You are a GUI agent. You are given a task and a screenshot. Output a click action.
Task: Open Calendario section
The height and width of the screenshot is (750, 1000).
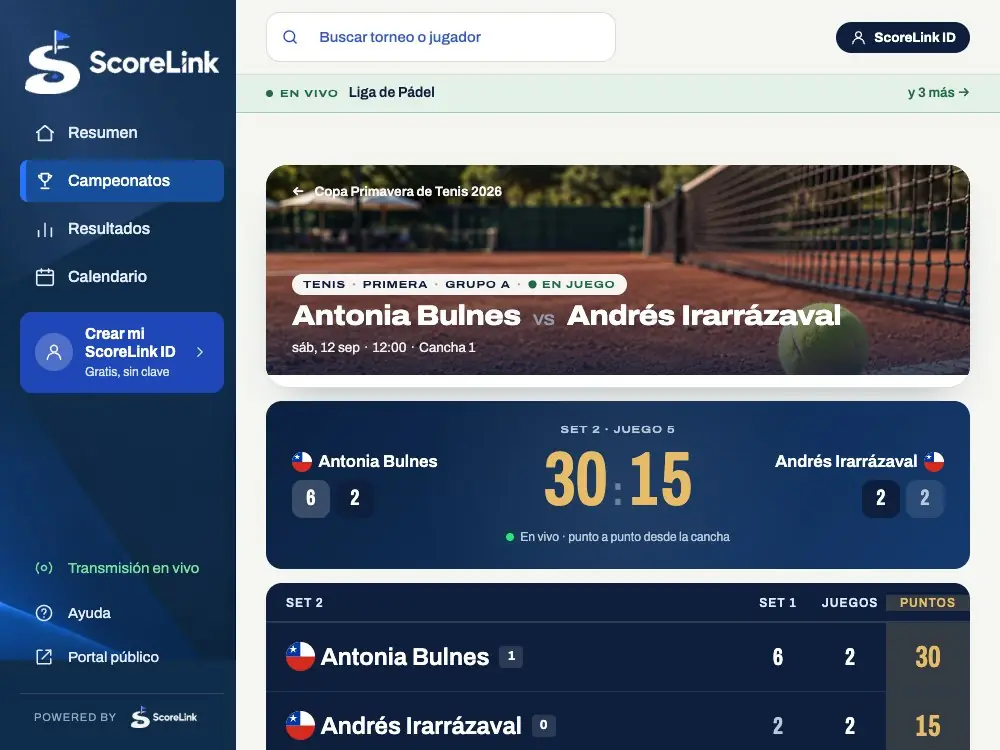click(122, 277)
